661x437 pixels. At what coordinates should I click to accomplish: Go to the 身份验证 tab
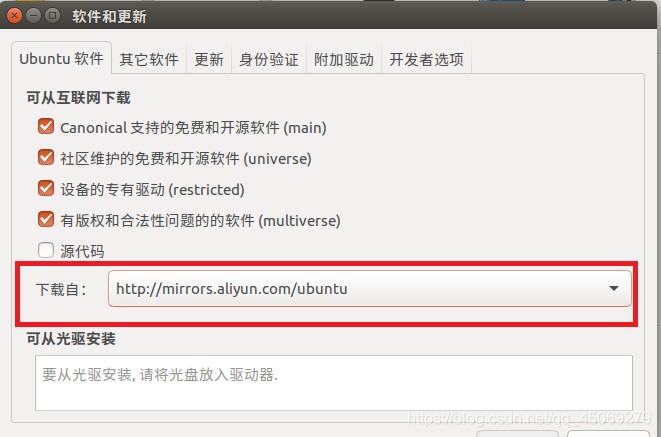(269, 59)
